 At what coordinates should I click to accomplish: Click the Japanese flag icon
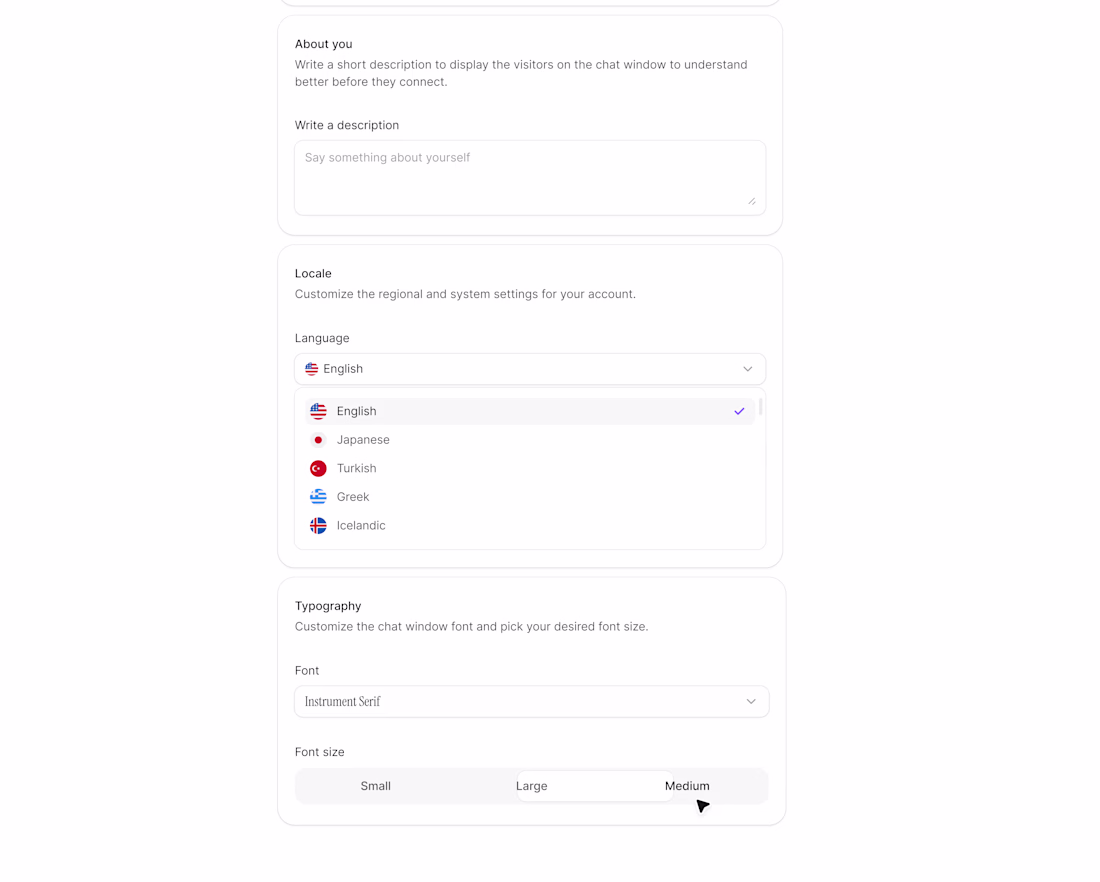pos(318,440)
